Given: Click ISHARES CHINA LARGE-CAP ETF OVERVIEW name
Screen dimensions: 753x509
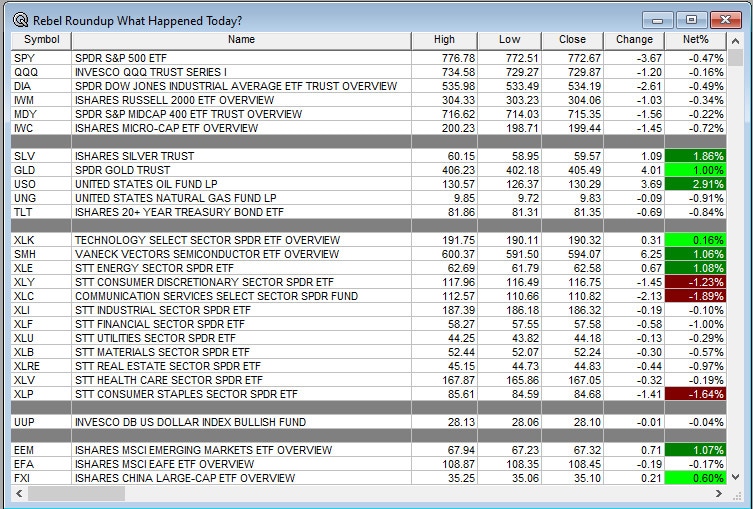Looking at the screenshot, I should click(x=241, y=478).
